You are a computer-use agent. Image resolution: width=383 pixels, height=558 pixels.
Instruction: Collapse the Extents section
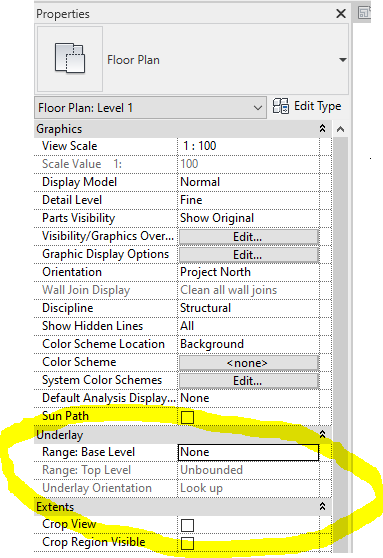point(322,506)
